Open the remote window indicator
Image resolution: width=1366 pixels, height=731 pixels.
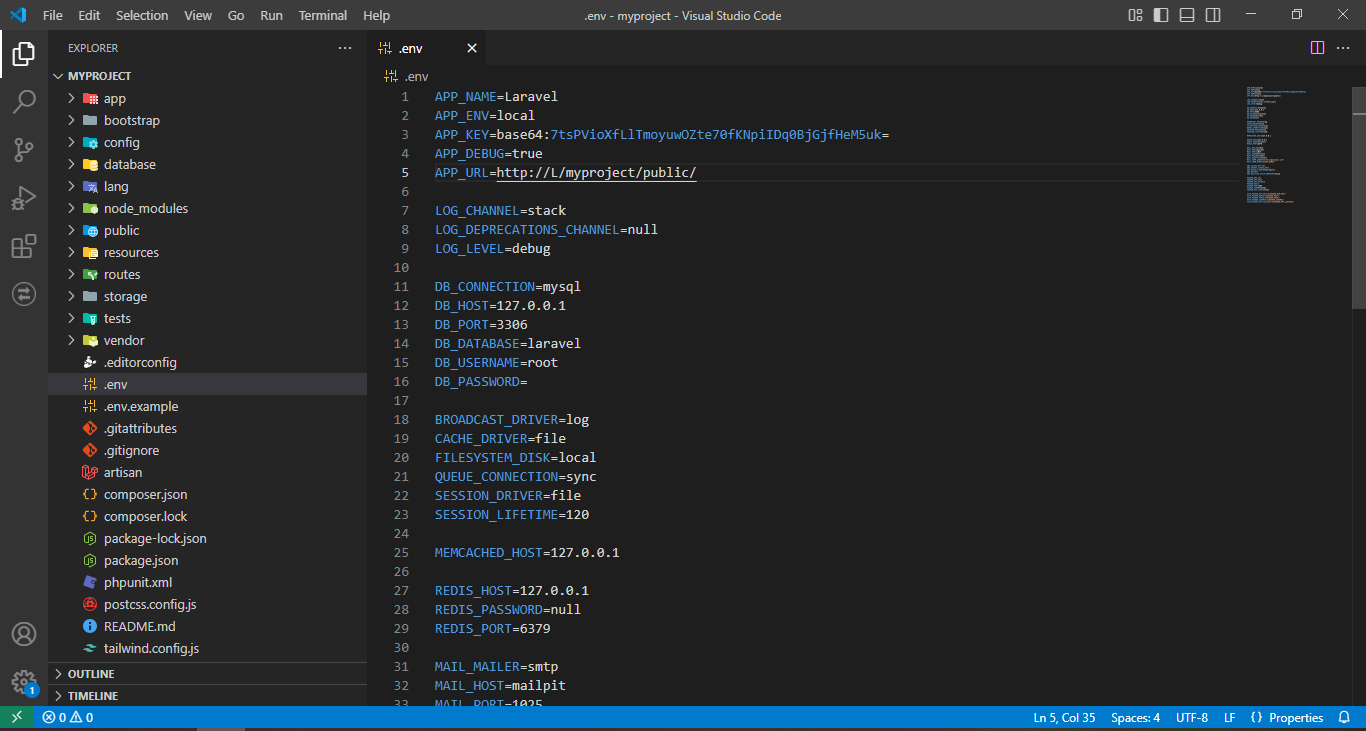tap(16, 717)
